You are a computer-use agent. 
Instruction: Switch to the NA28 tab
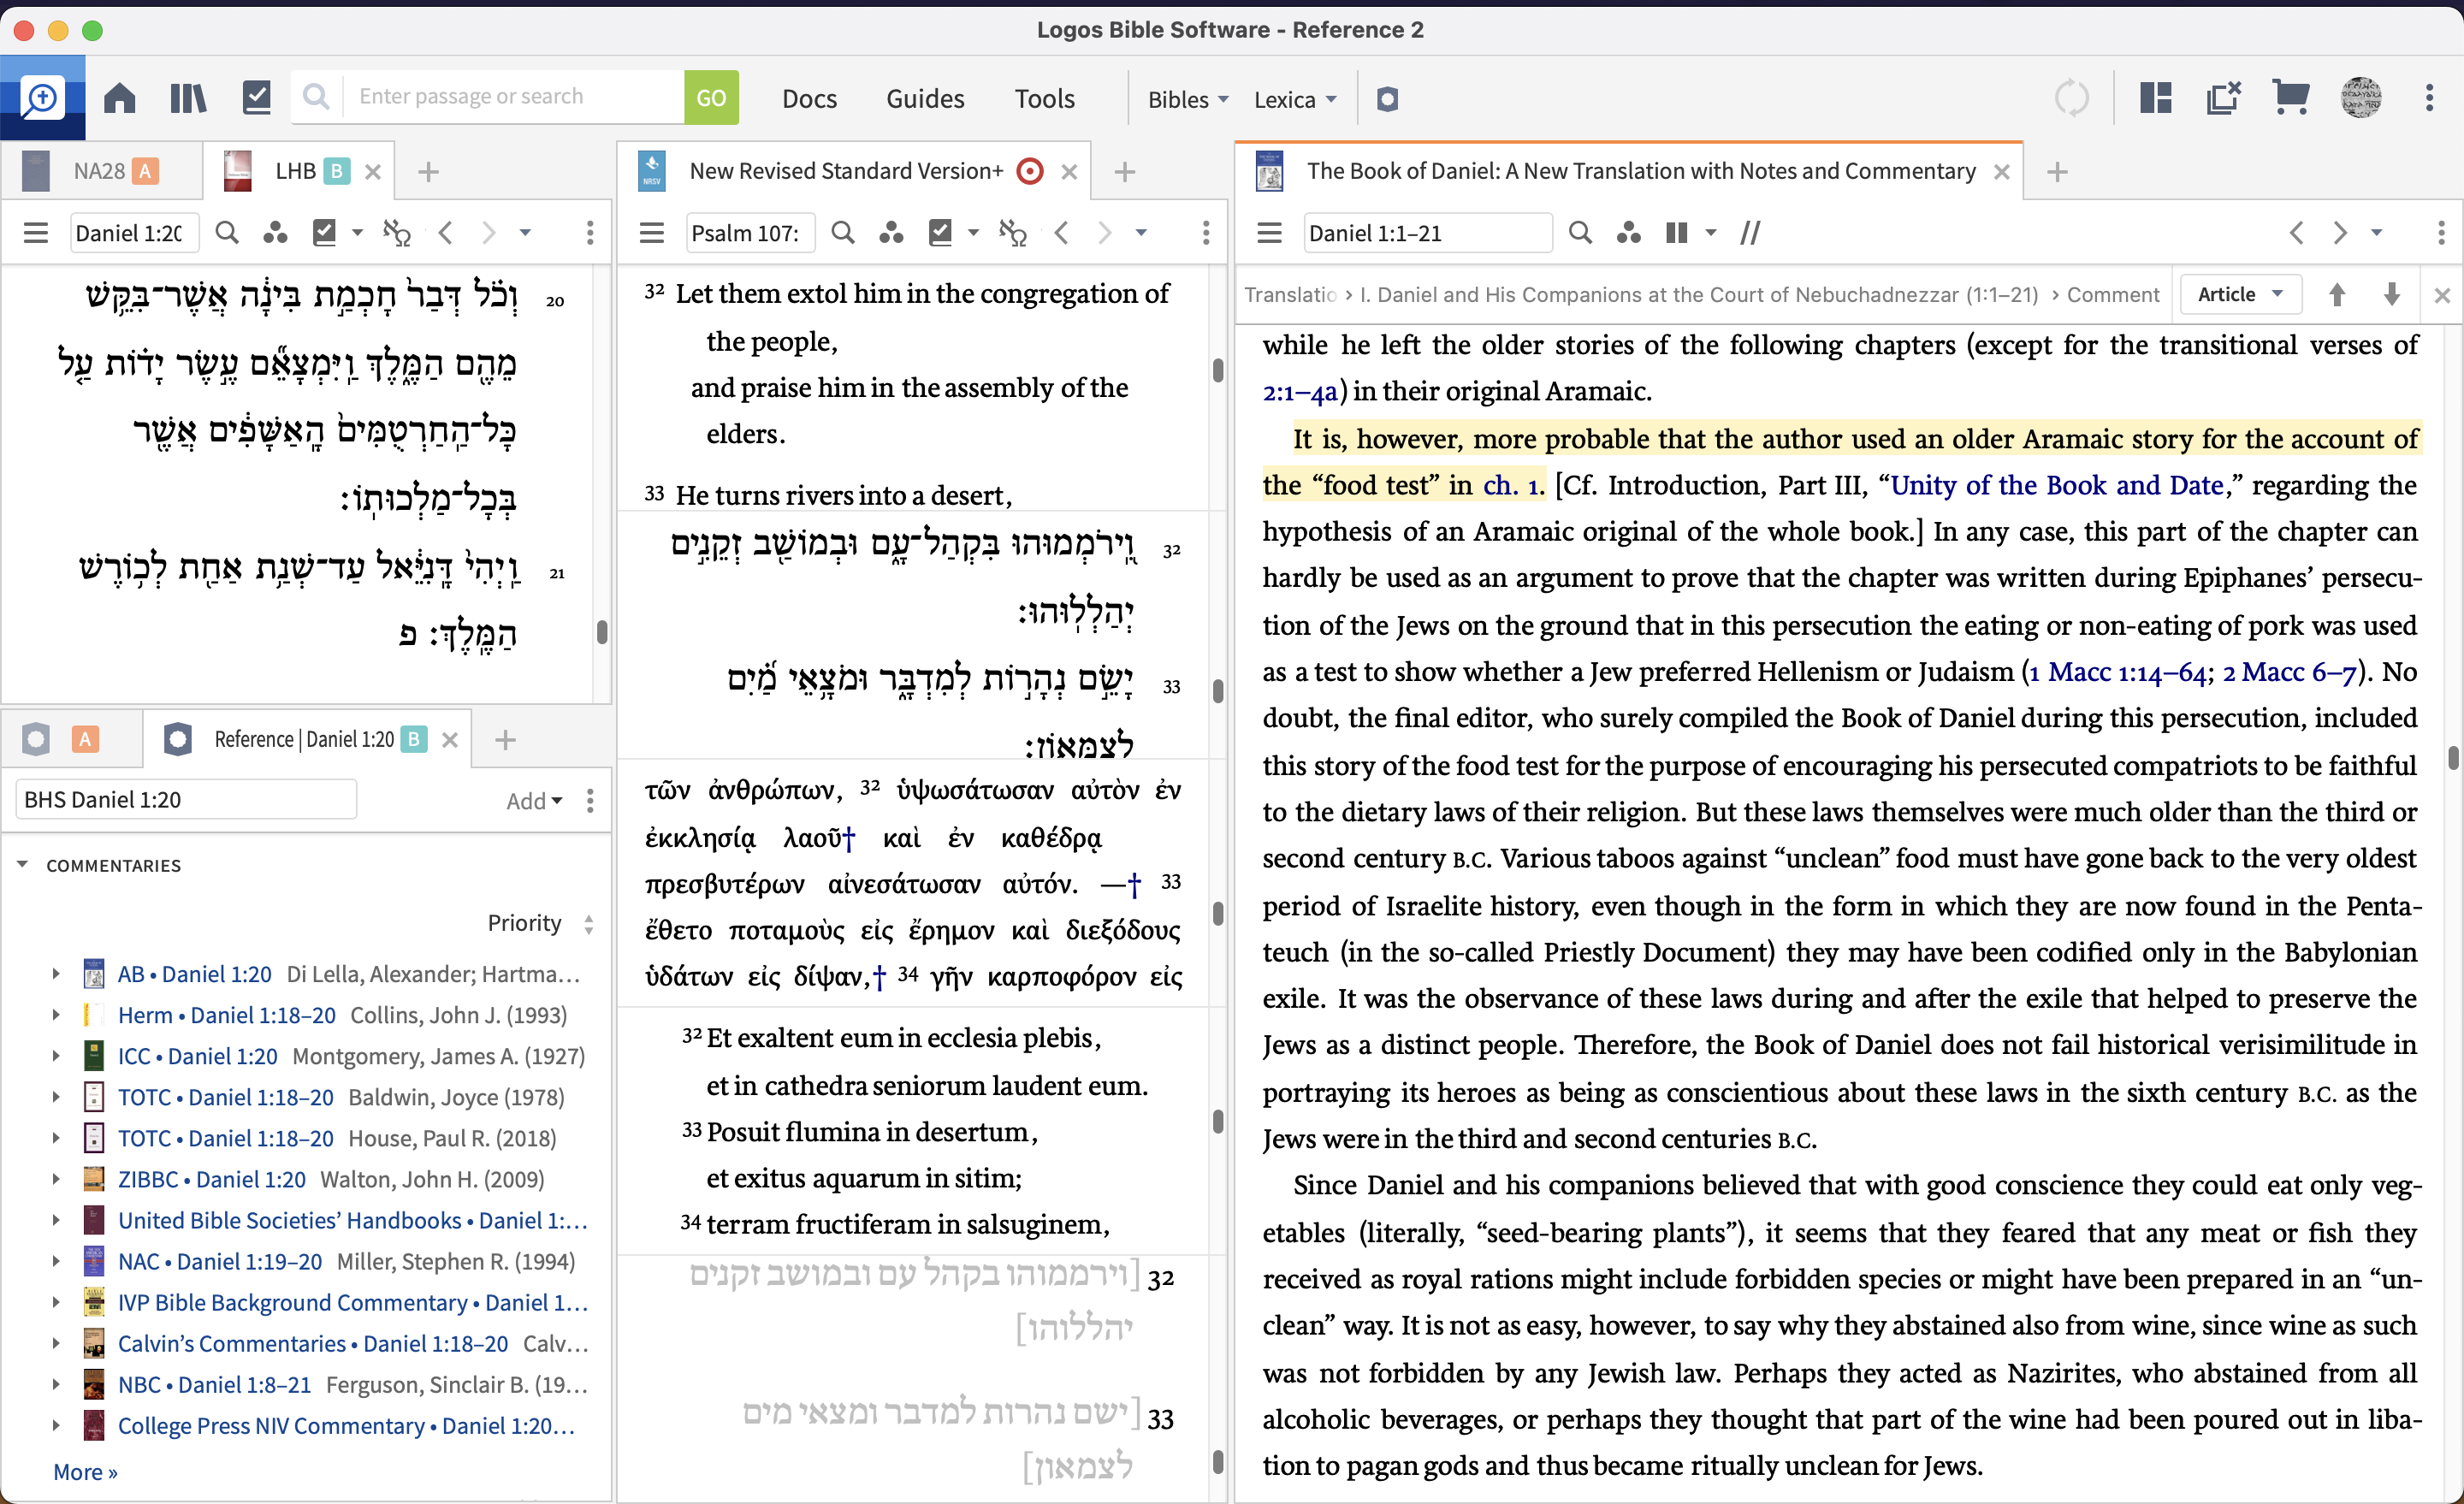(x=100, y=171)
